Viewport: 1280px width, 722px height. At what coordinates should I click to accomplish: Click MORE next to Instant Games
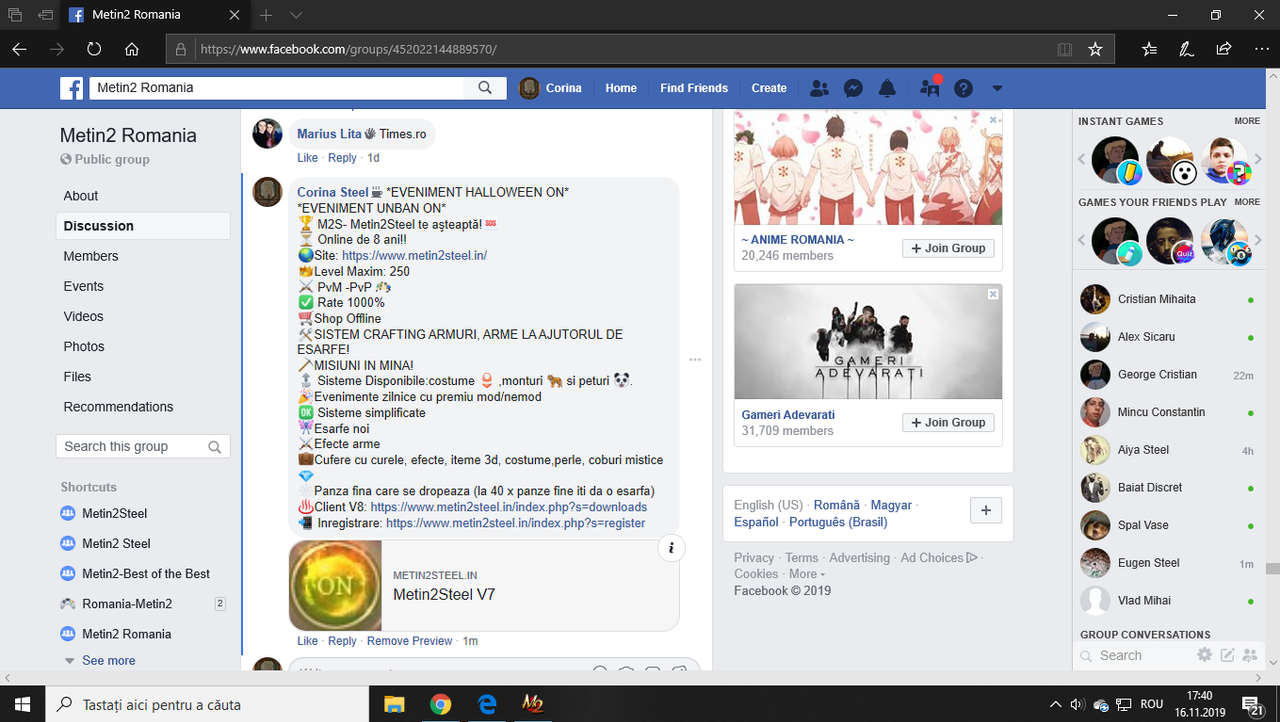(1247, 121)
